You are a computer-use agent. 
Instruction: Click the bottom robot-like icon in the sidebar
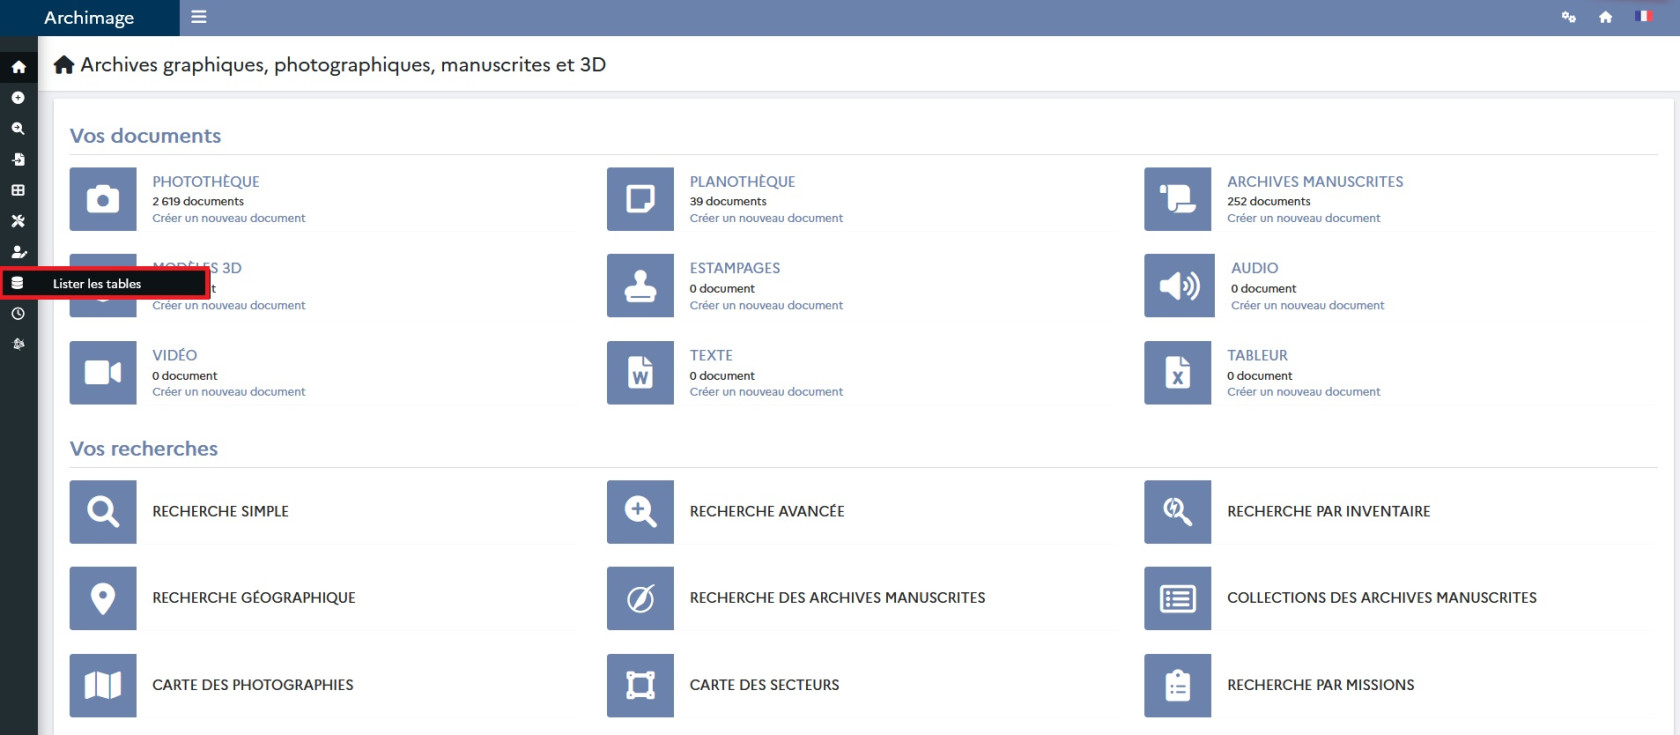pos(18,344)
